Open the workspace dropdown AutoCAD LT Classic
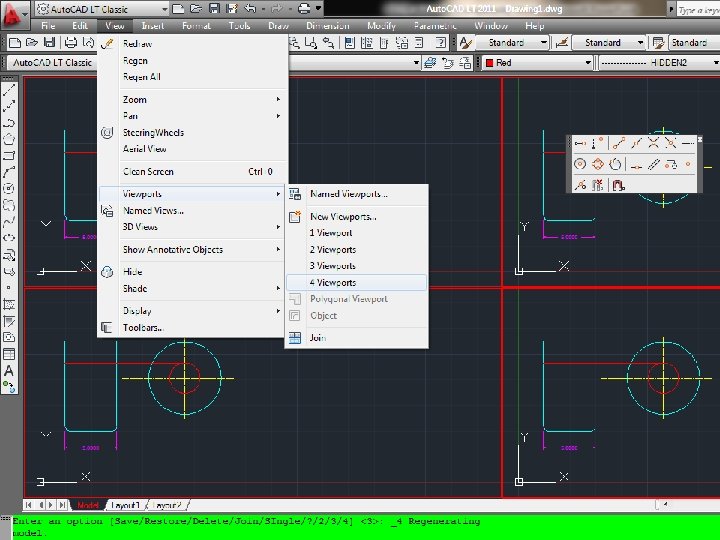Viewport: 720px width, 540px height. click(102, 9)
